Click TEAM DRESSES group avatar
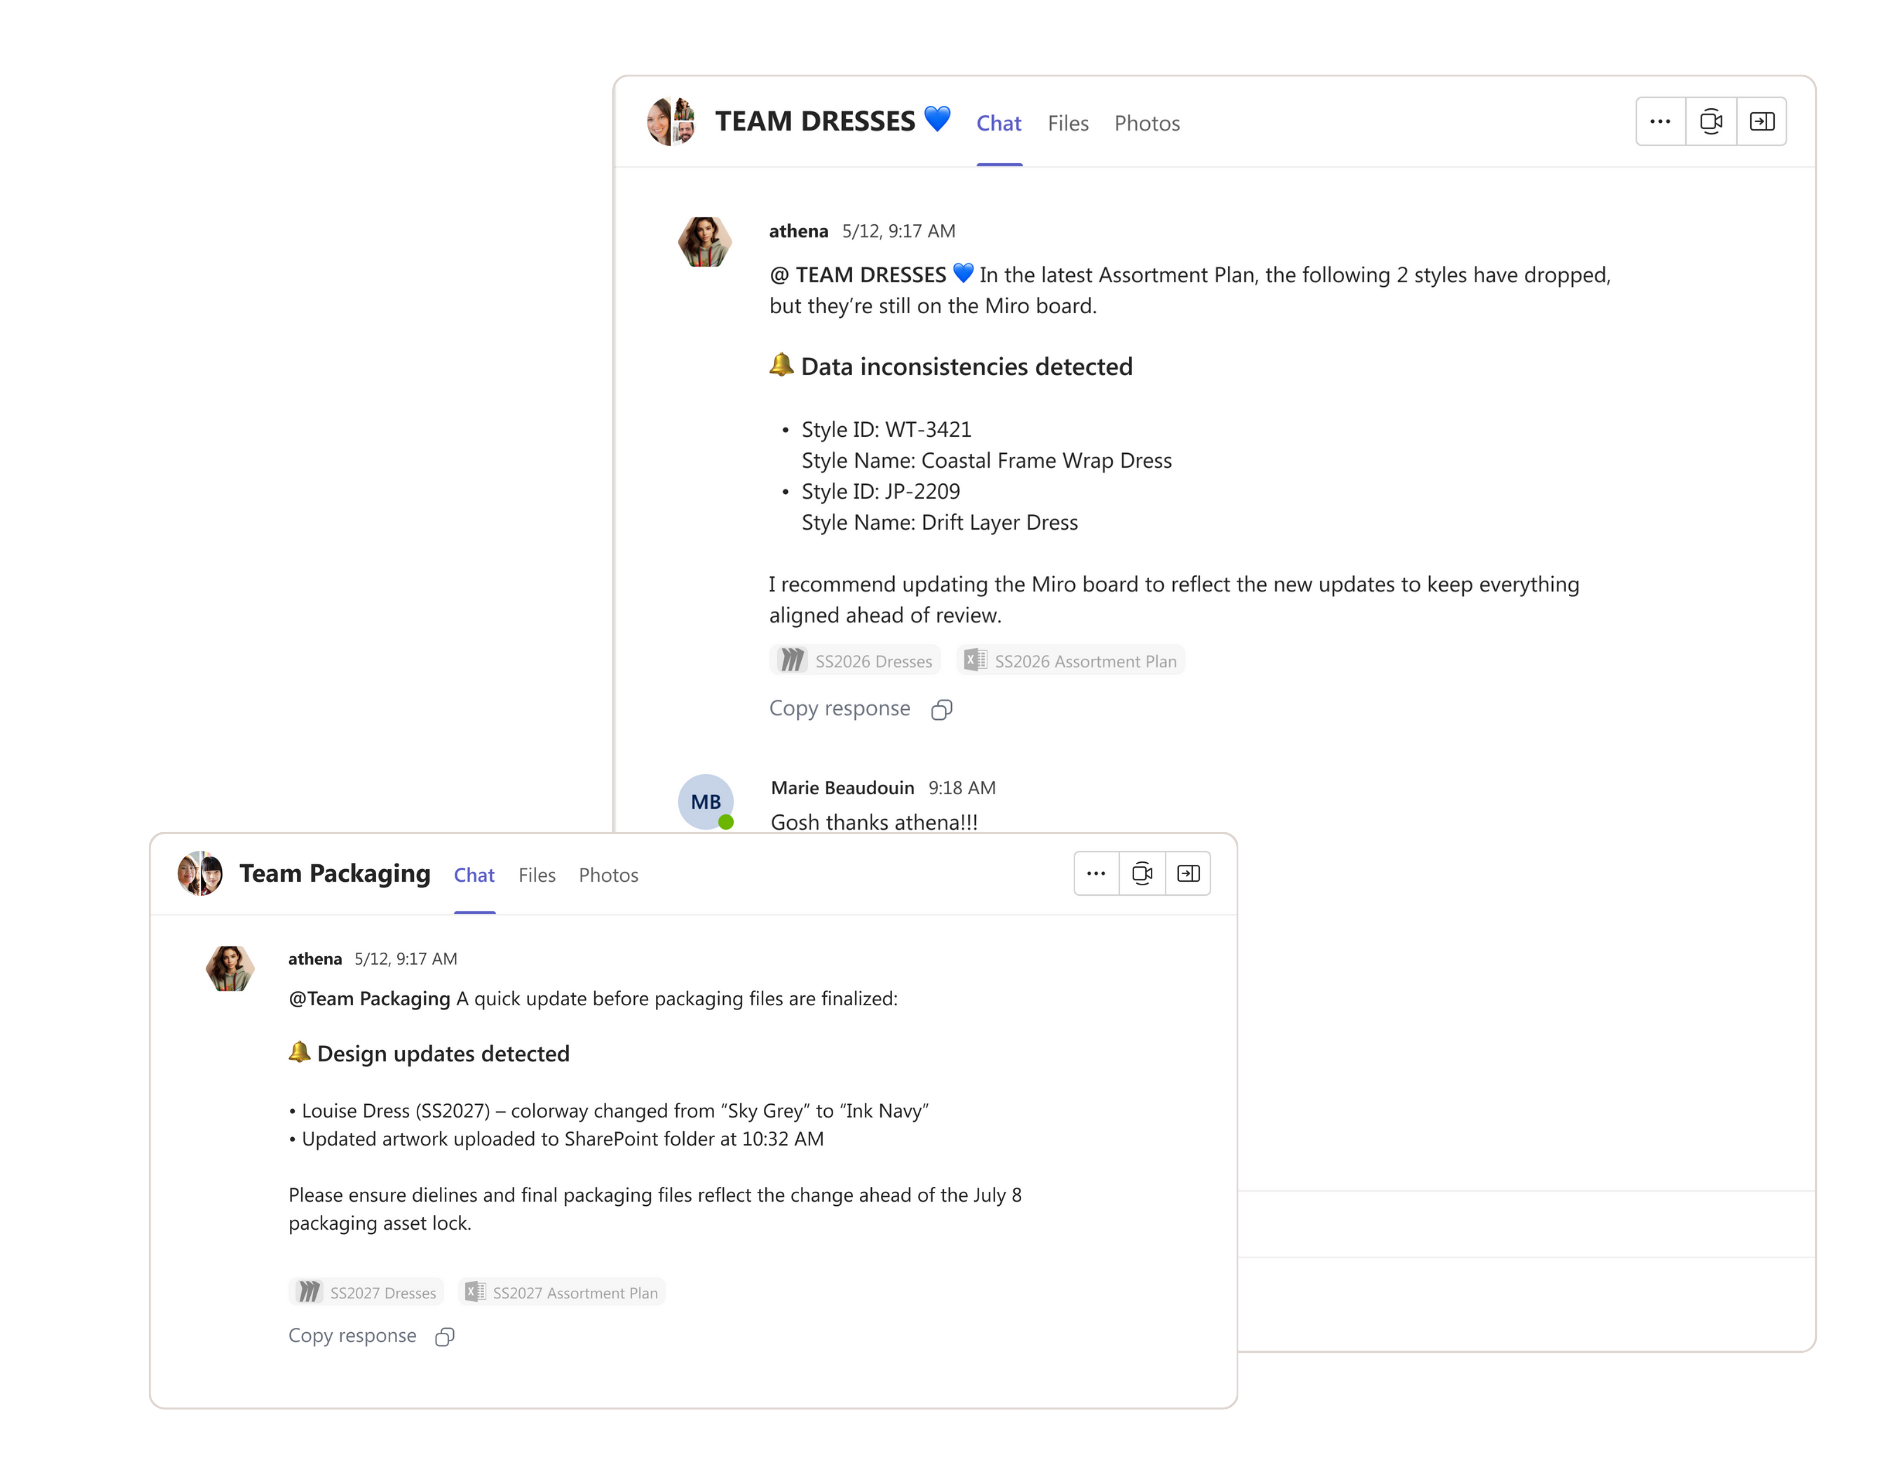Viewport: 1900px width, 1484px height. (x=671, y=122)
